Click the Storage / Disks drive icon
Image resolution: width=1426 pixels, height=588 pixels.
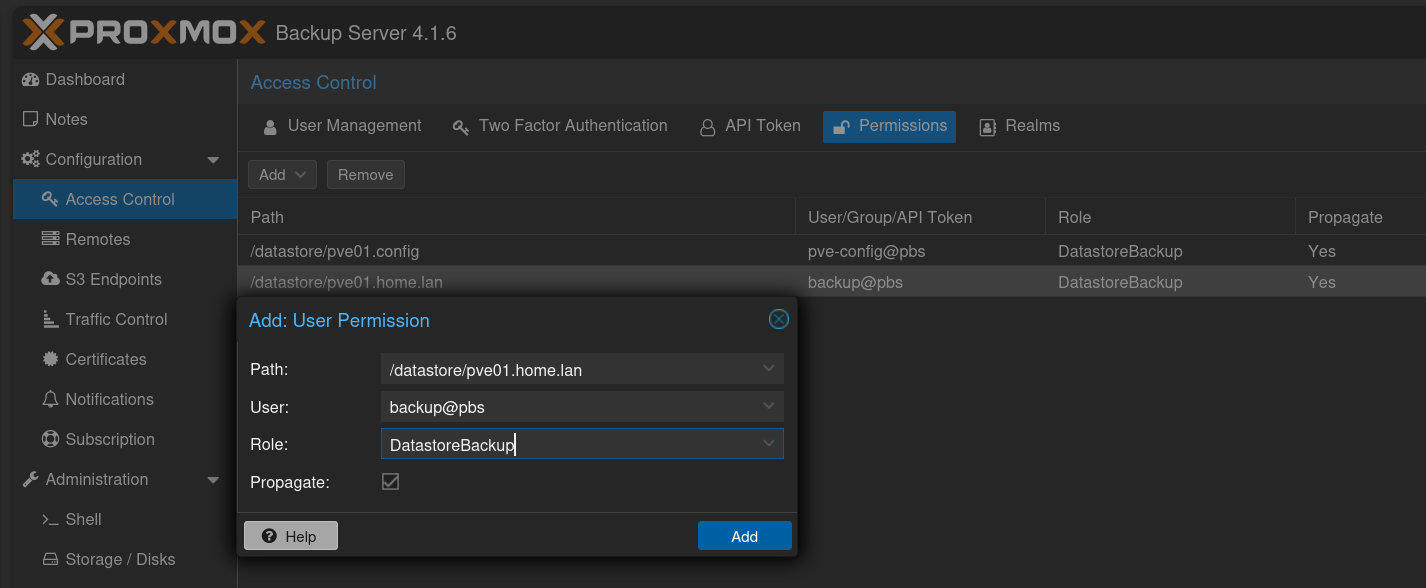point(50,559)
